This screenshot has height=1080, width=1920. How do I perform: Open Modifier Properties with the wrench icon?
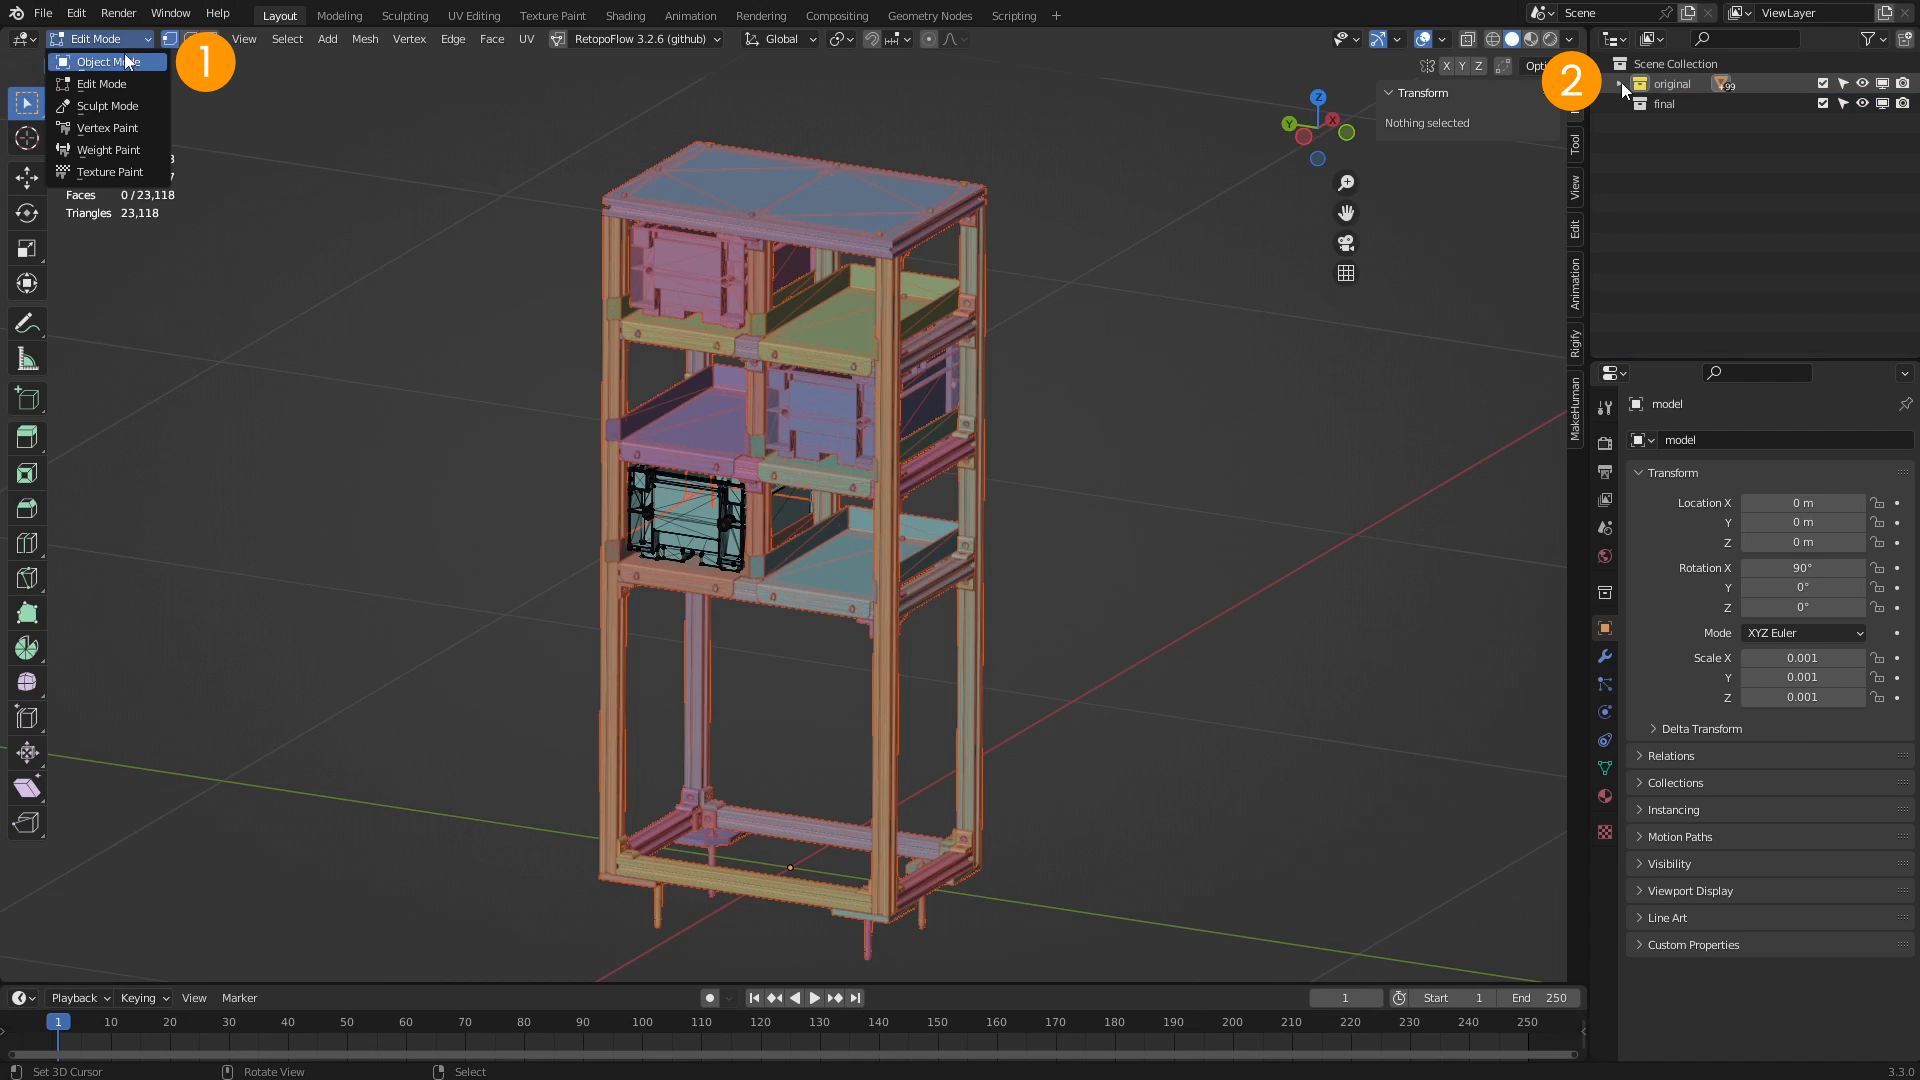[1604, 657]
